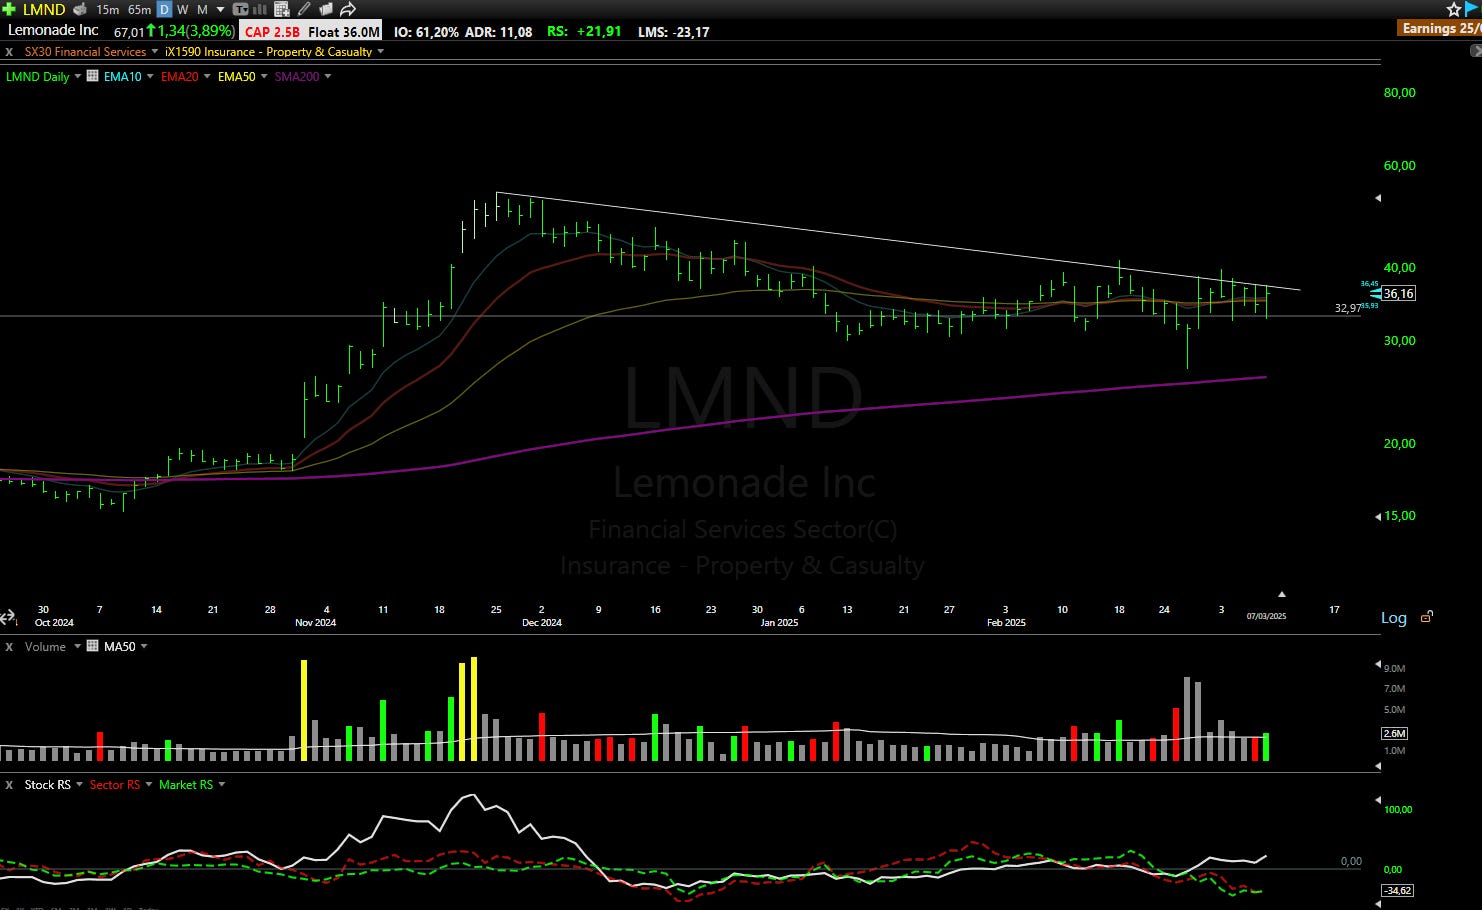Click the up triangle above date 07/03/2025
1482x910 pixels.
(x=1282, y=594)
